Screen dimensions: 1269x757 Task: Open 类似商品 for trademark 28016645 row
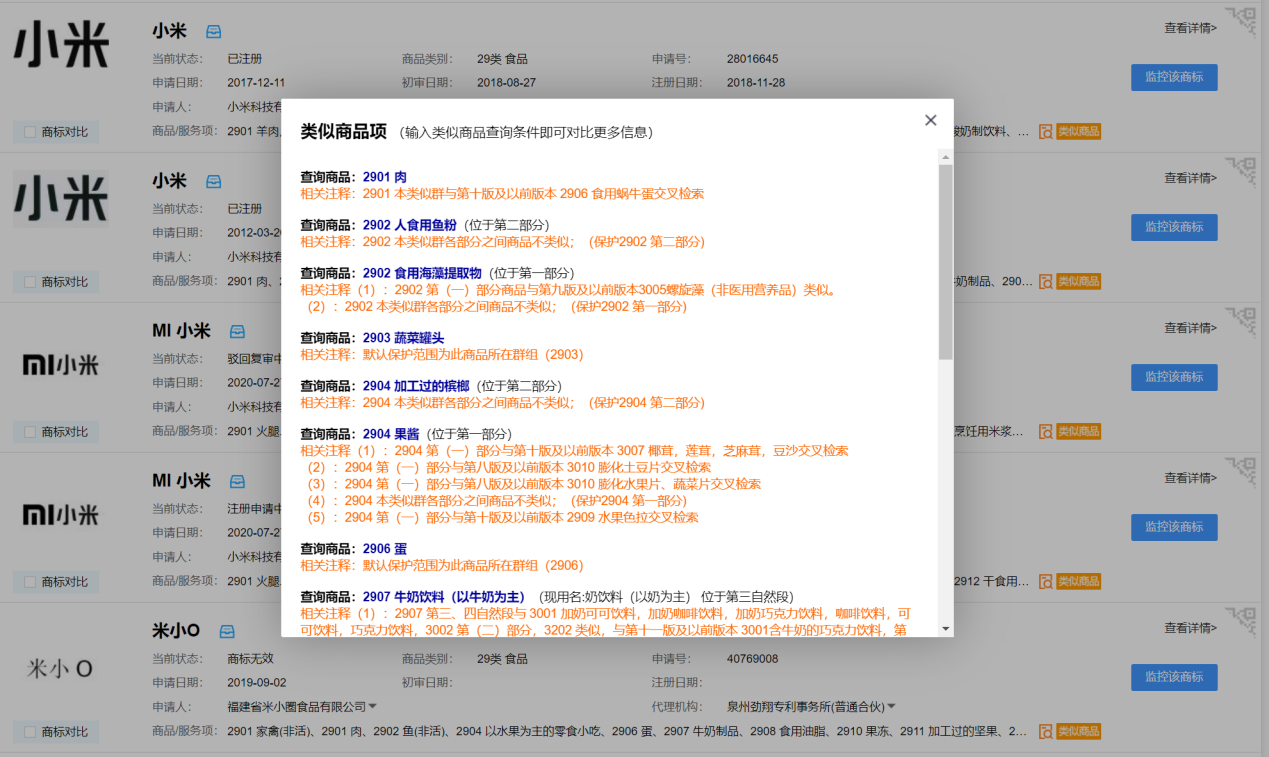(x=1070, y=131)
